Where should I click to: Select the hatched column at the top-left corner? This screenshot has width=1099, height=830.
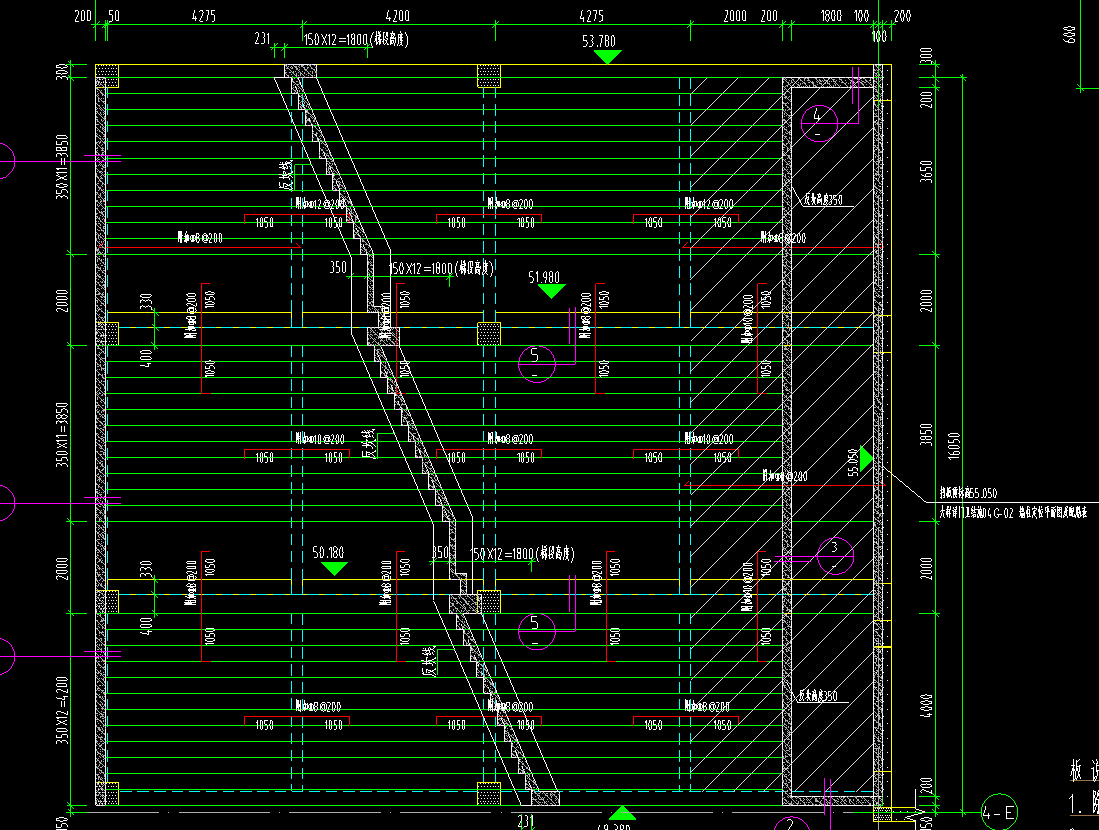[107, 76]
